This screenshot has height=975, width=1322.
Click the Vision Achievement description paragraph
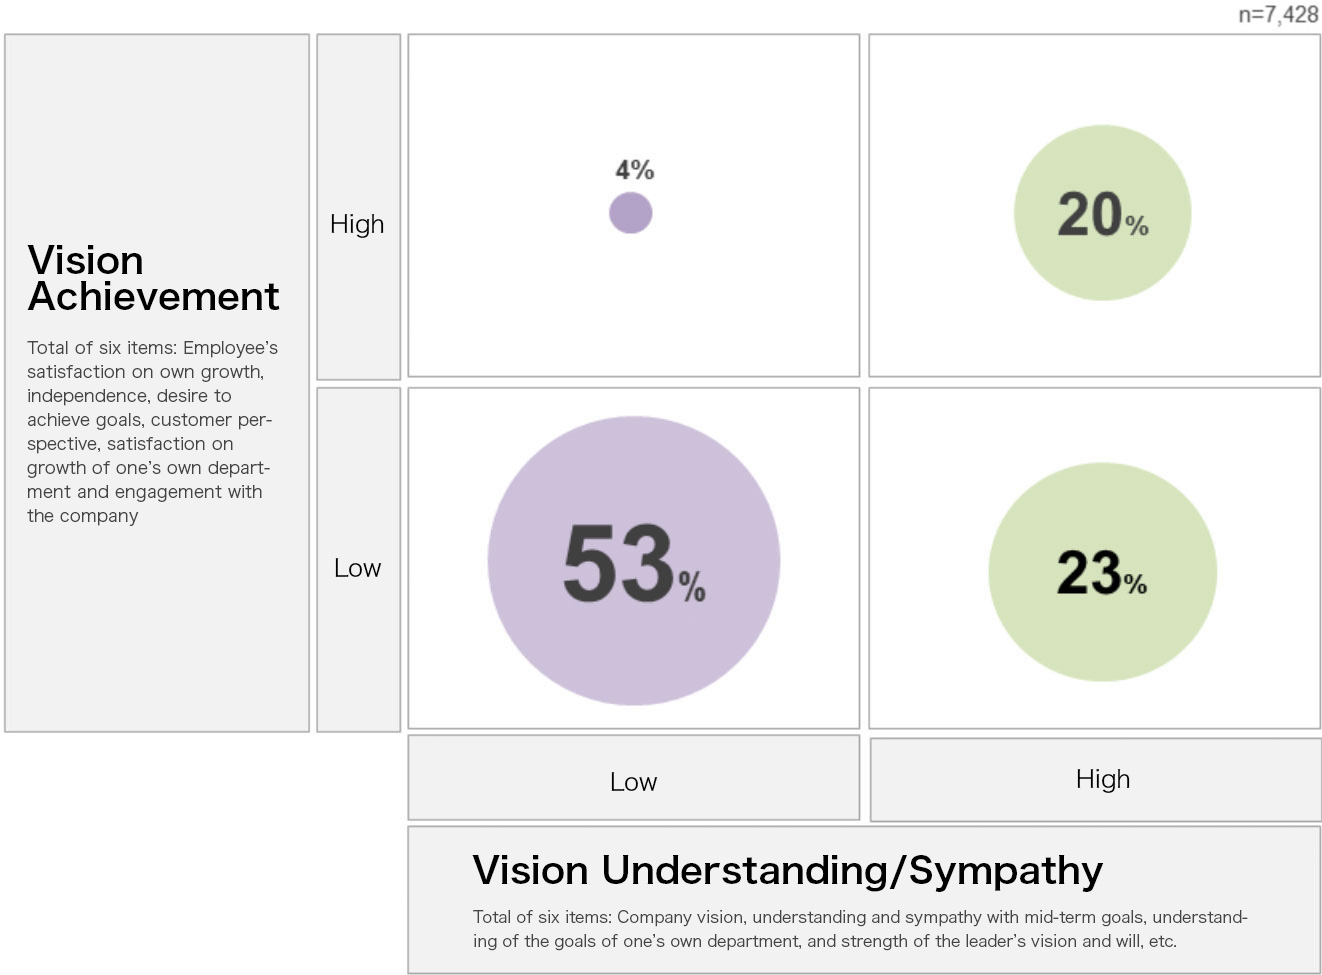point(153,432)
